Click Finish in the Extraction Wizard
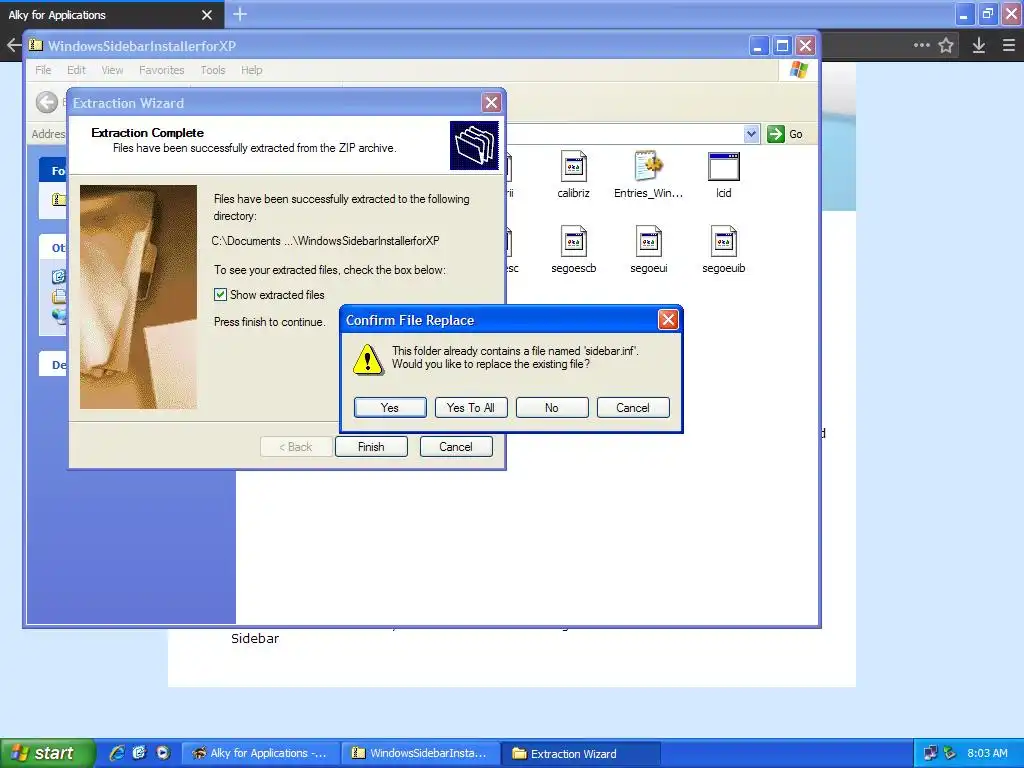The height and width of the screenshot is (768, 1024). pyautogui.click(x=371, y=447)
